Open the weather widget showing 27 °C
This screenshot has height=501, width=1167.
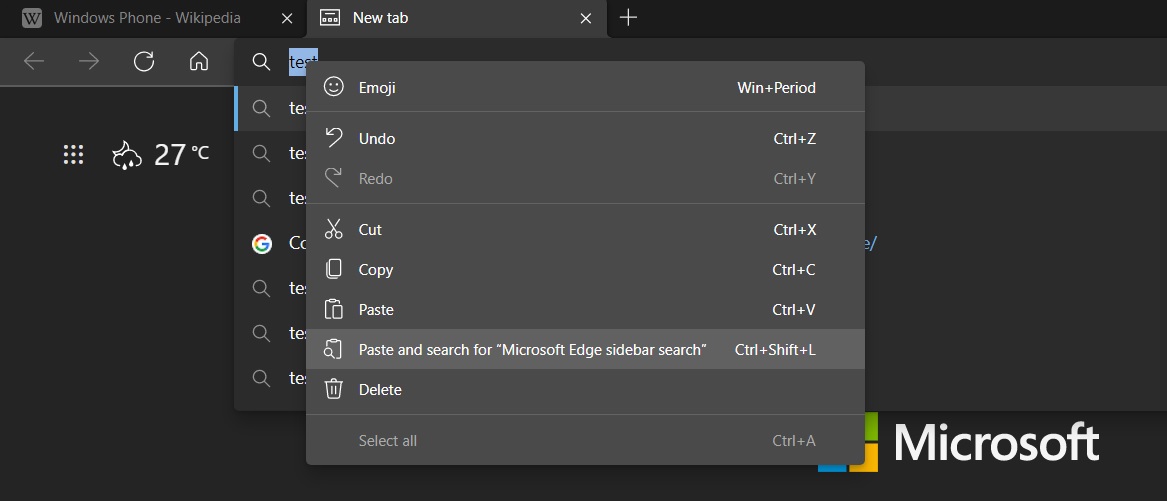161,154
